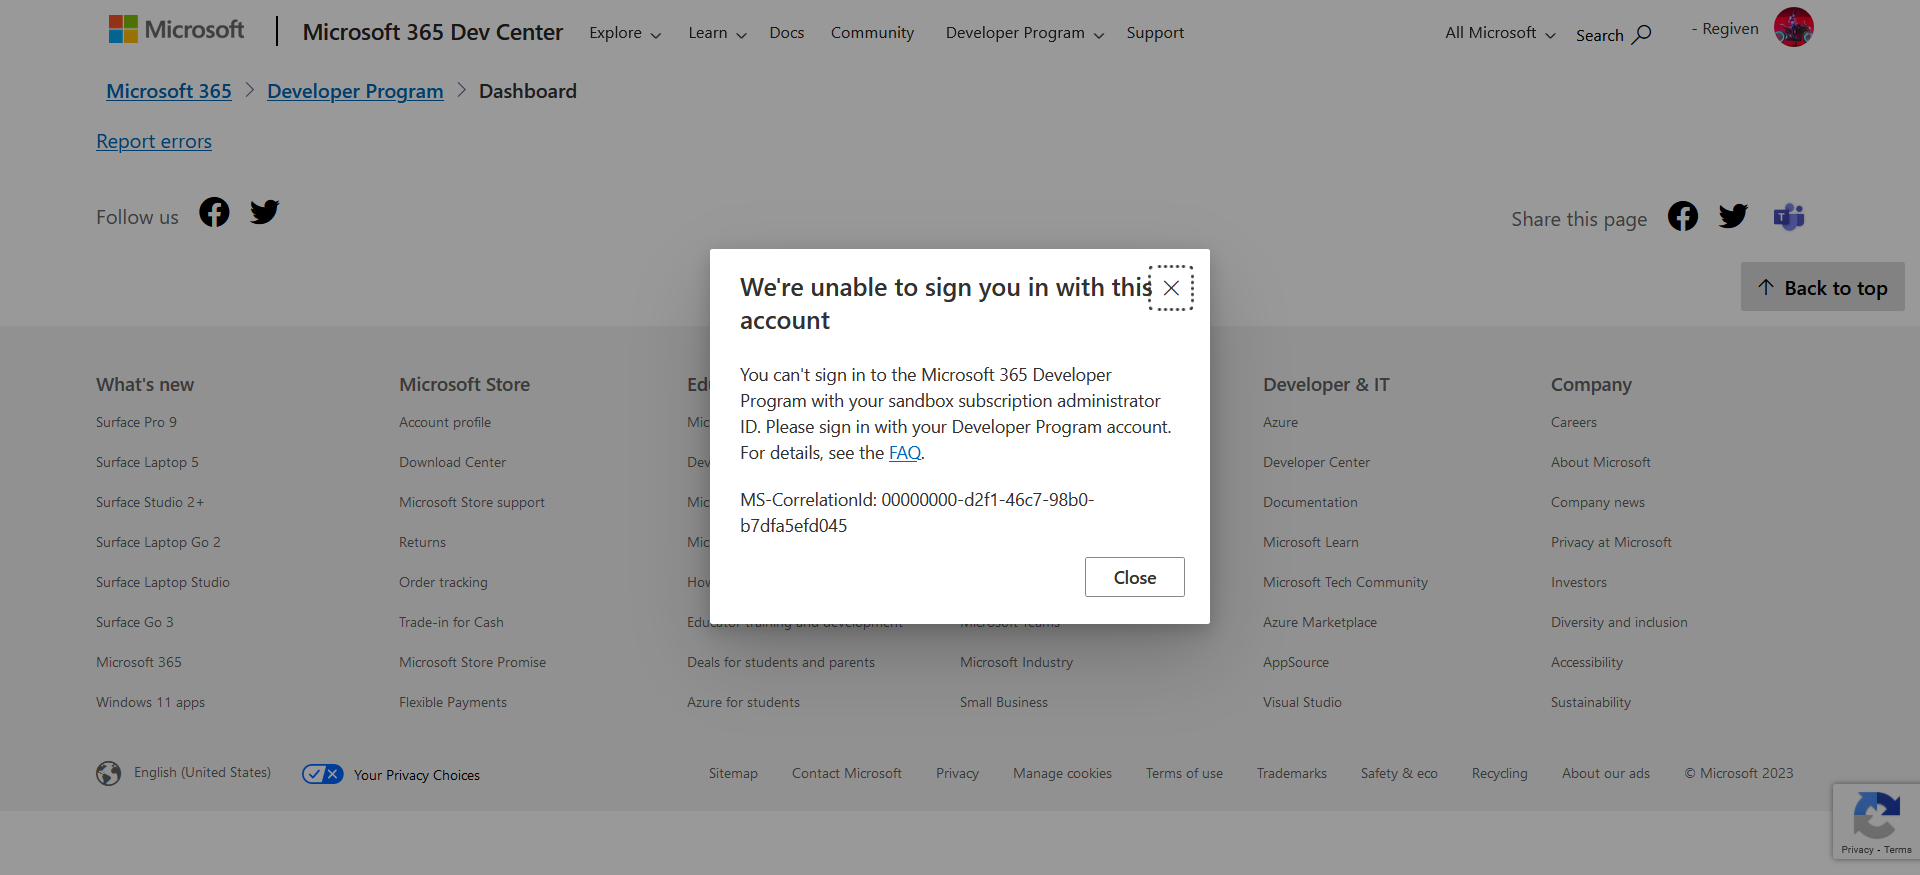Share this page on Facebook
The image size is (1920, 875).
click(x=1683, y=216)
